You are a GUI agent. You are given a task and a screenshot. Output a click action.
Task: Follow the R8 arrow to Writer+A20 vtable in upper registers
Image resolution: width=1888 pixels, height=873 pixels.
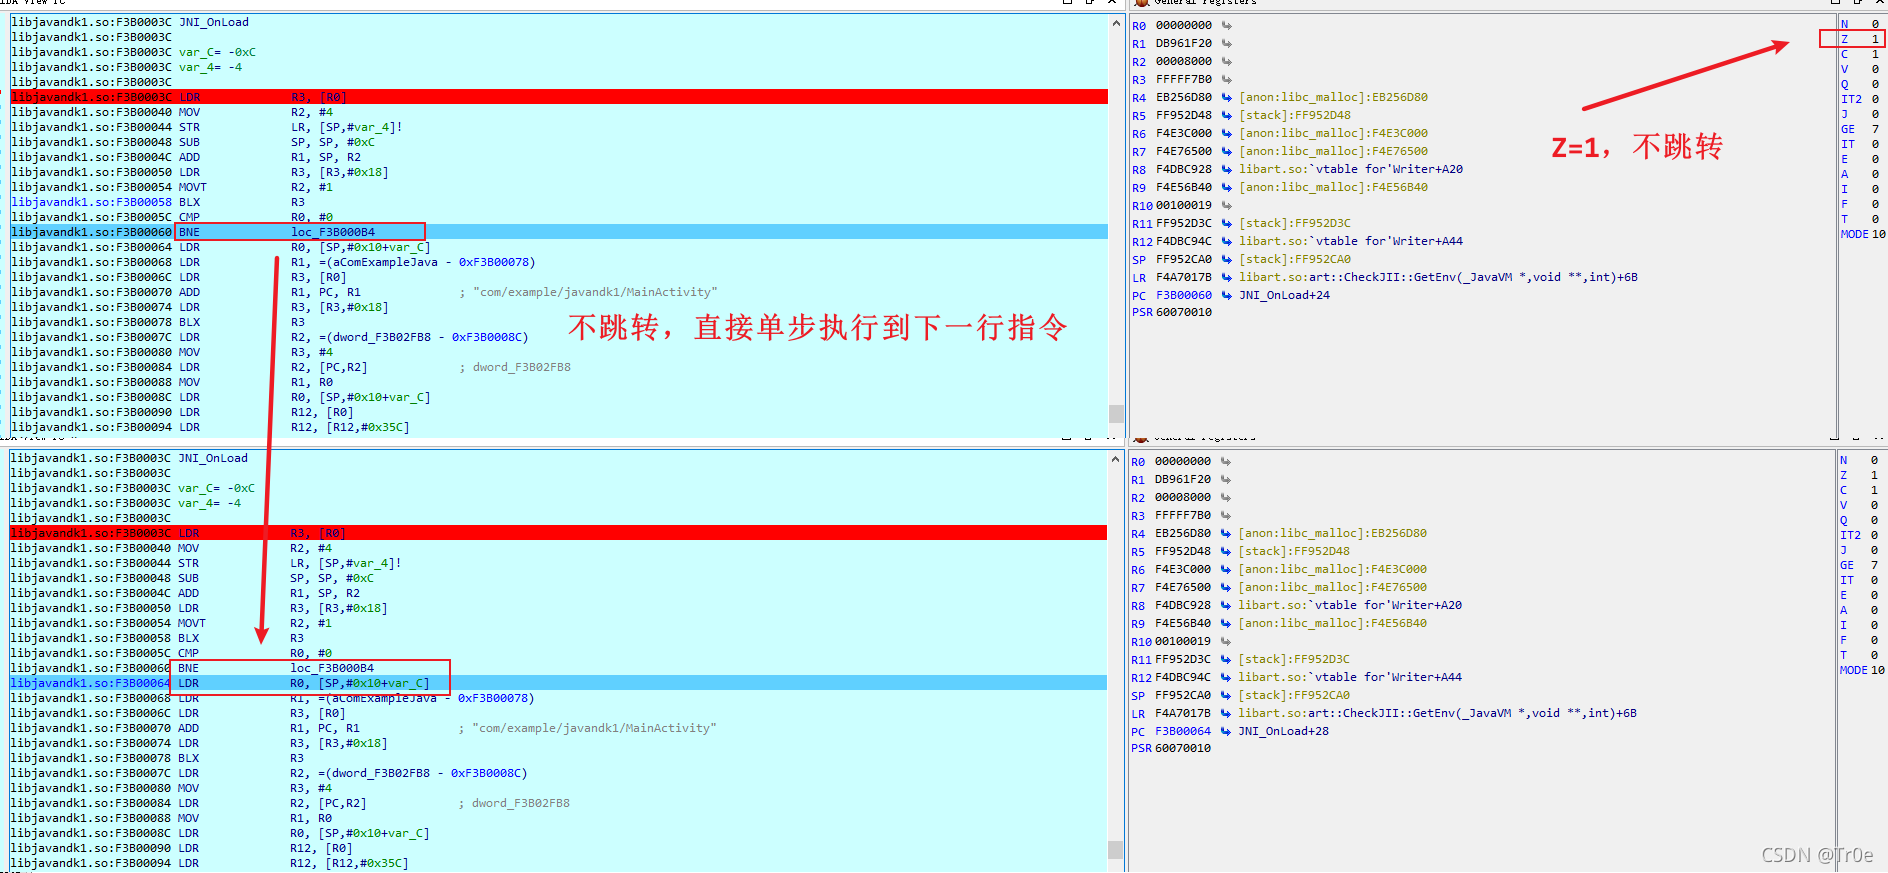[x=1226, y=169]
